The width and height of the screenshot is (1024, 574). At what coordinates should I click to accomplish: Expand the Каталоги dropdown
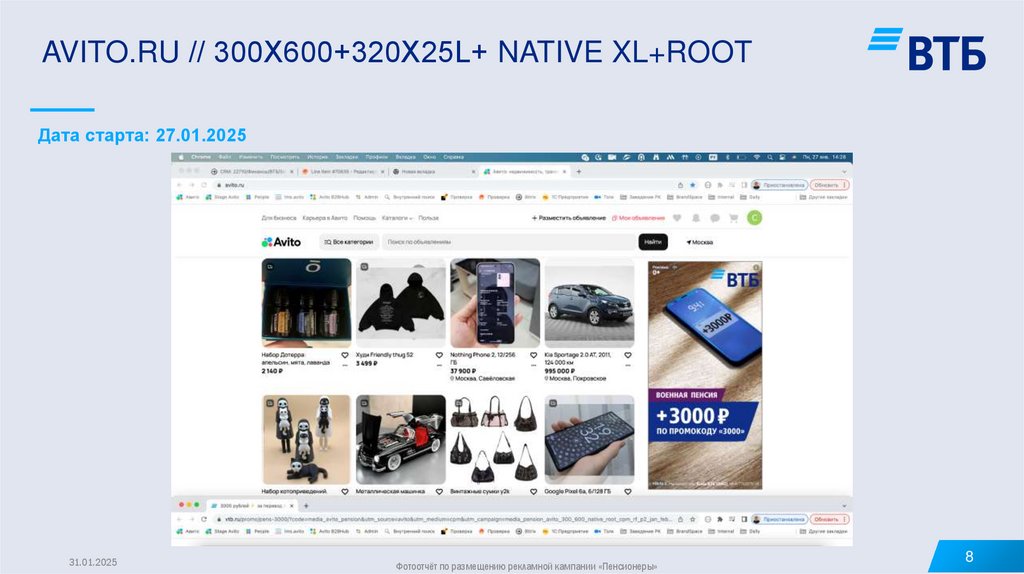tap(397, 218)
